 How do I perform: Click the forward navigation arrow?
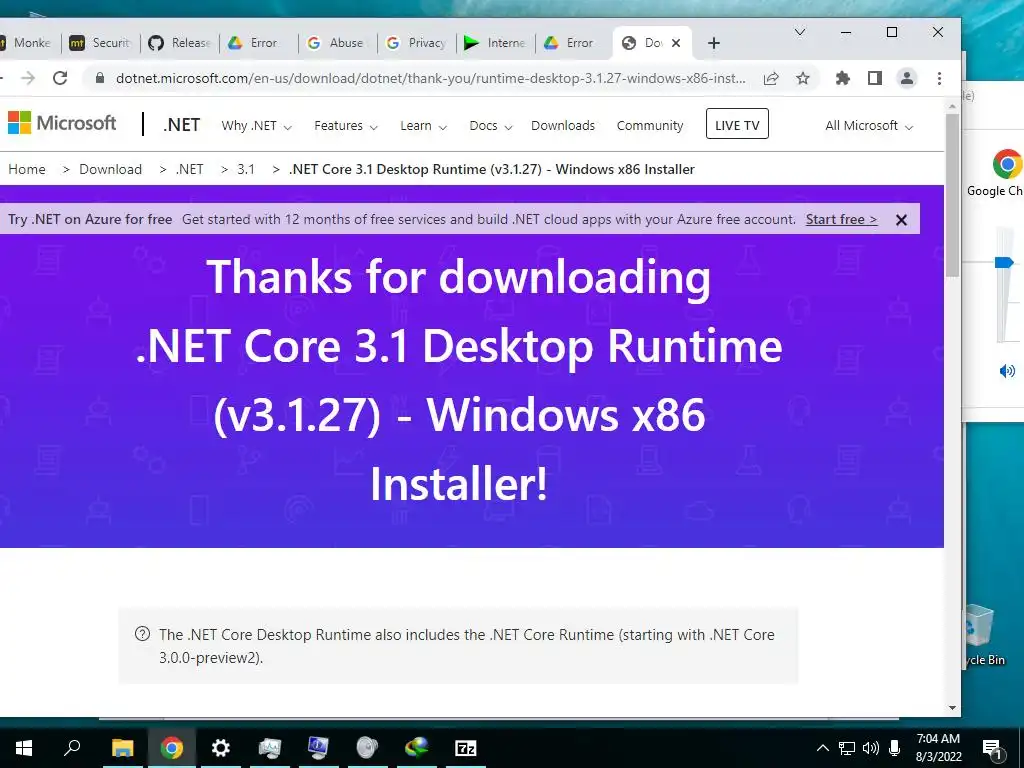coord(28,78)
